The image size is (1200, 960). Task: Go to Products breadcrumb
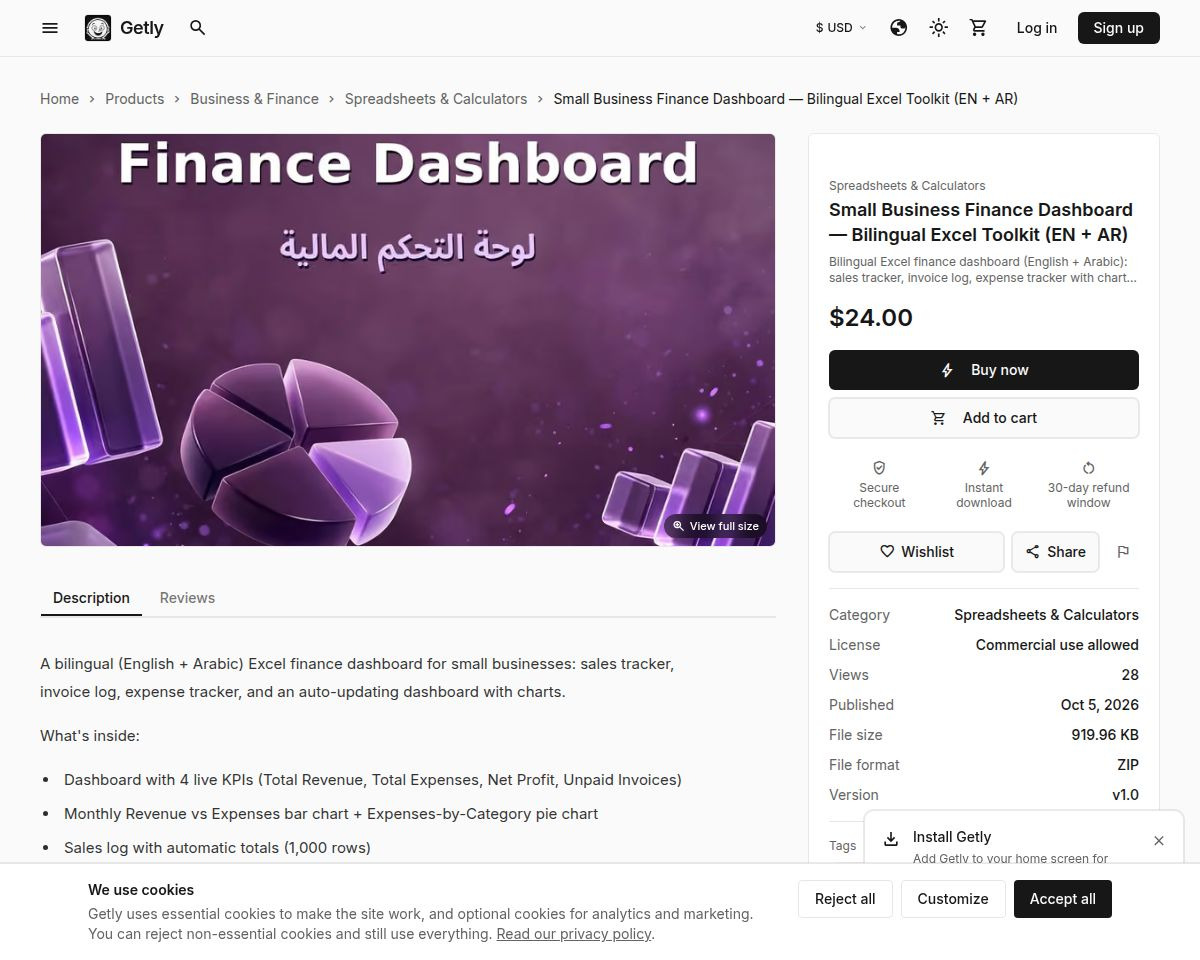(x=134, y=99)
